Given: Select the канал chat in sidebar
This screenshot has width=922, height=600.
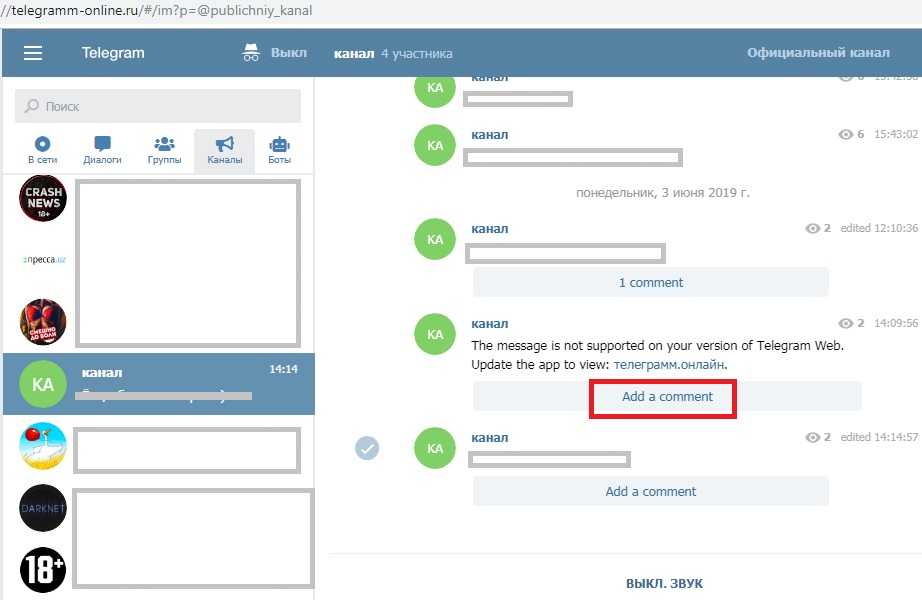Looking at the screenshot, I should tap(159, 384).
